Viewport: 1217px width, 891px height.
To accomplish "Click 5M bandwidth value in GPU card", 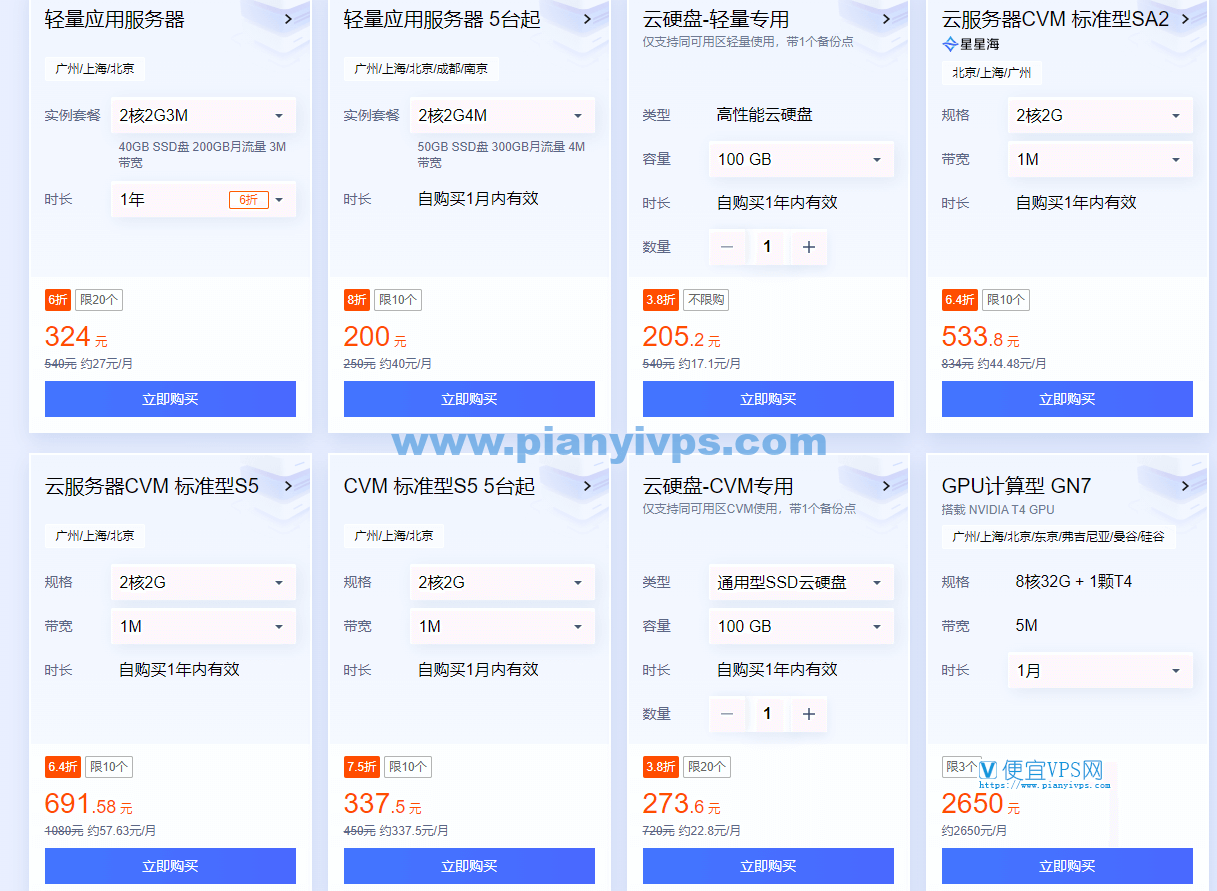I will tap(1026, 626).
